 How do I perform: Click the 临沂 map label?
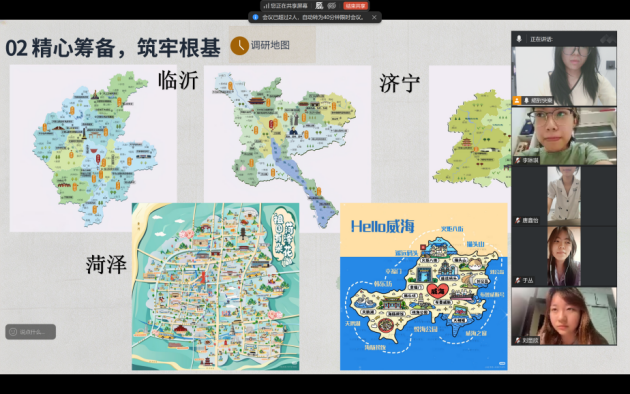pos(178,80)
